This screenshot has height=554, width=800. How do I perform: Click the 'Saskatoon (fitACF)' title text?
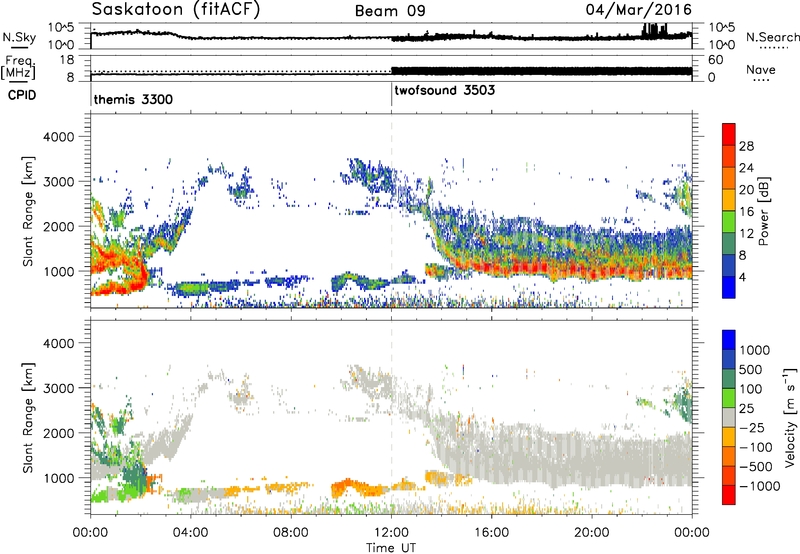(176, 10)
